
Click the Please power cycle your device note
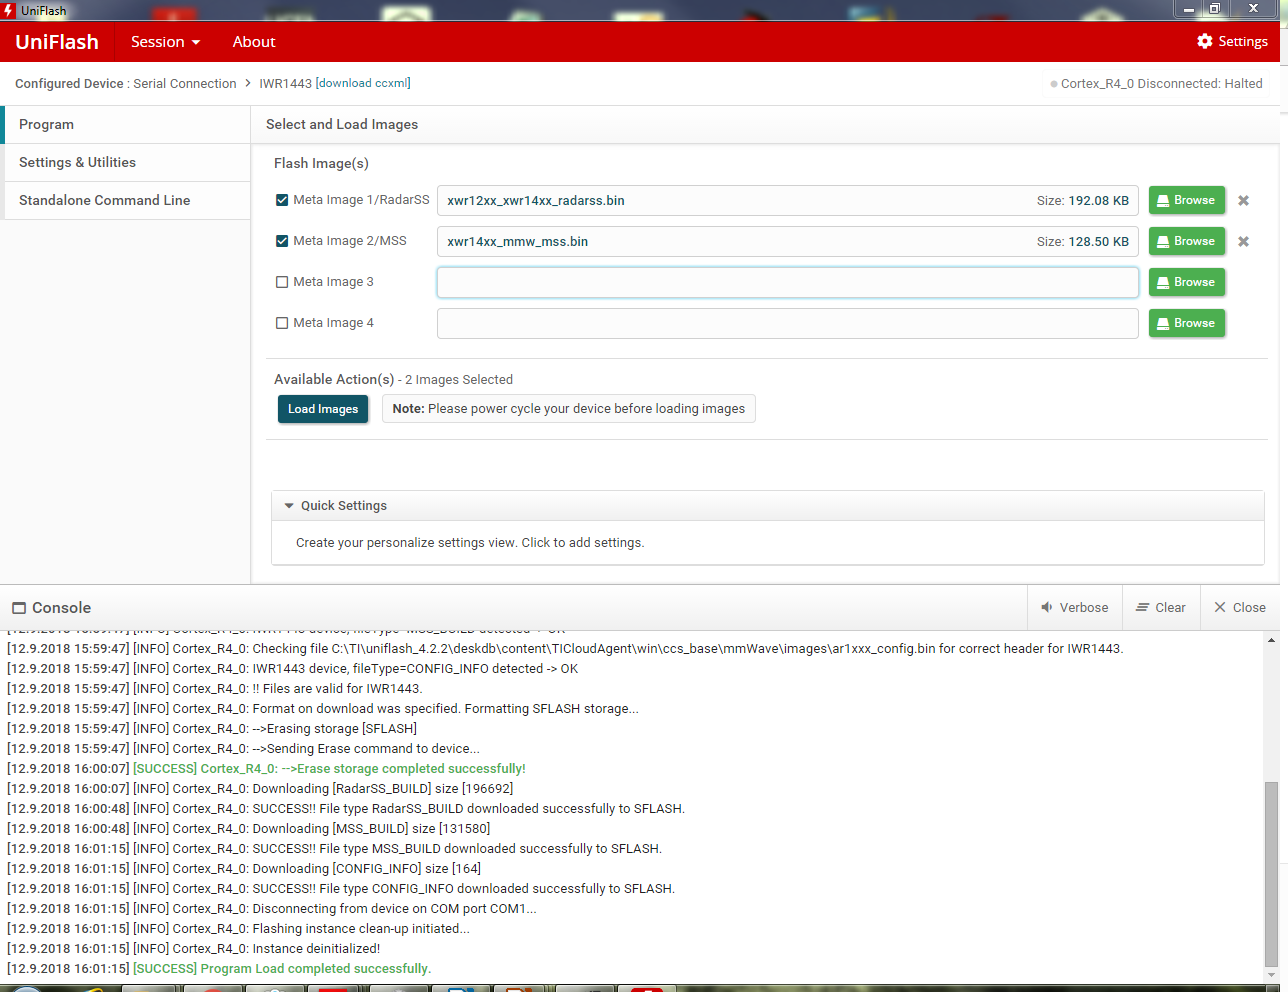(568, 409)
